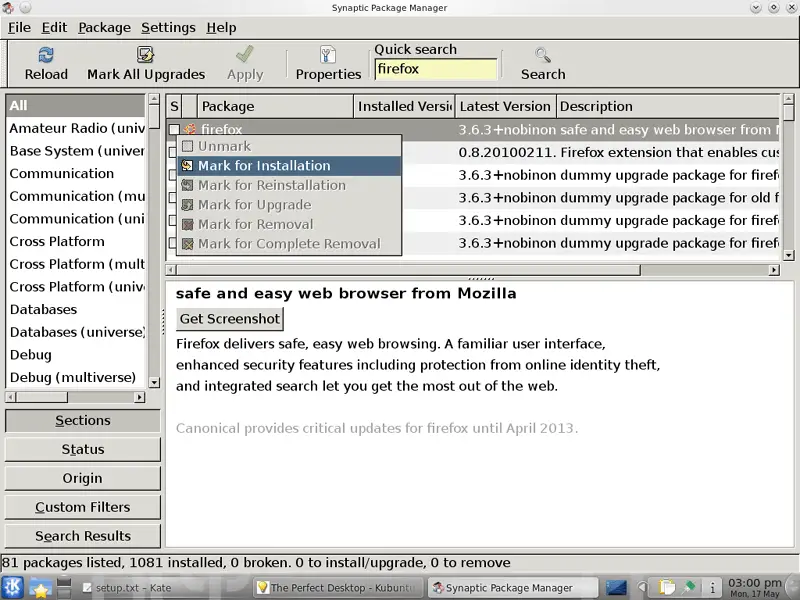
Task: Open the KDE Kickoff menu in the taskbar
Action: tap(12, 587)
